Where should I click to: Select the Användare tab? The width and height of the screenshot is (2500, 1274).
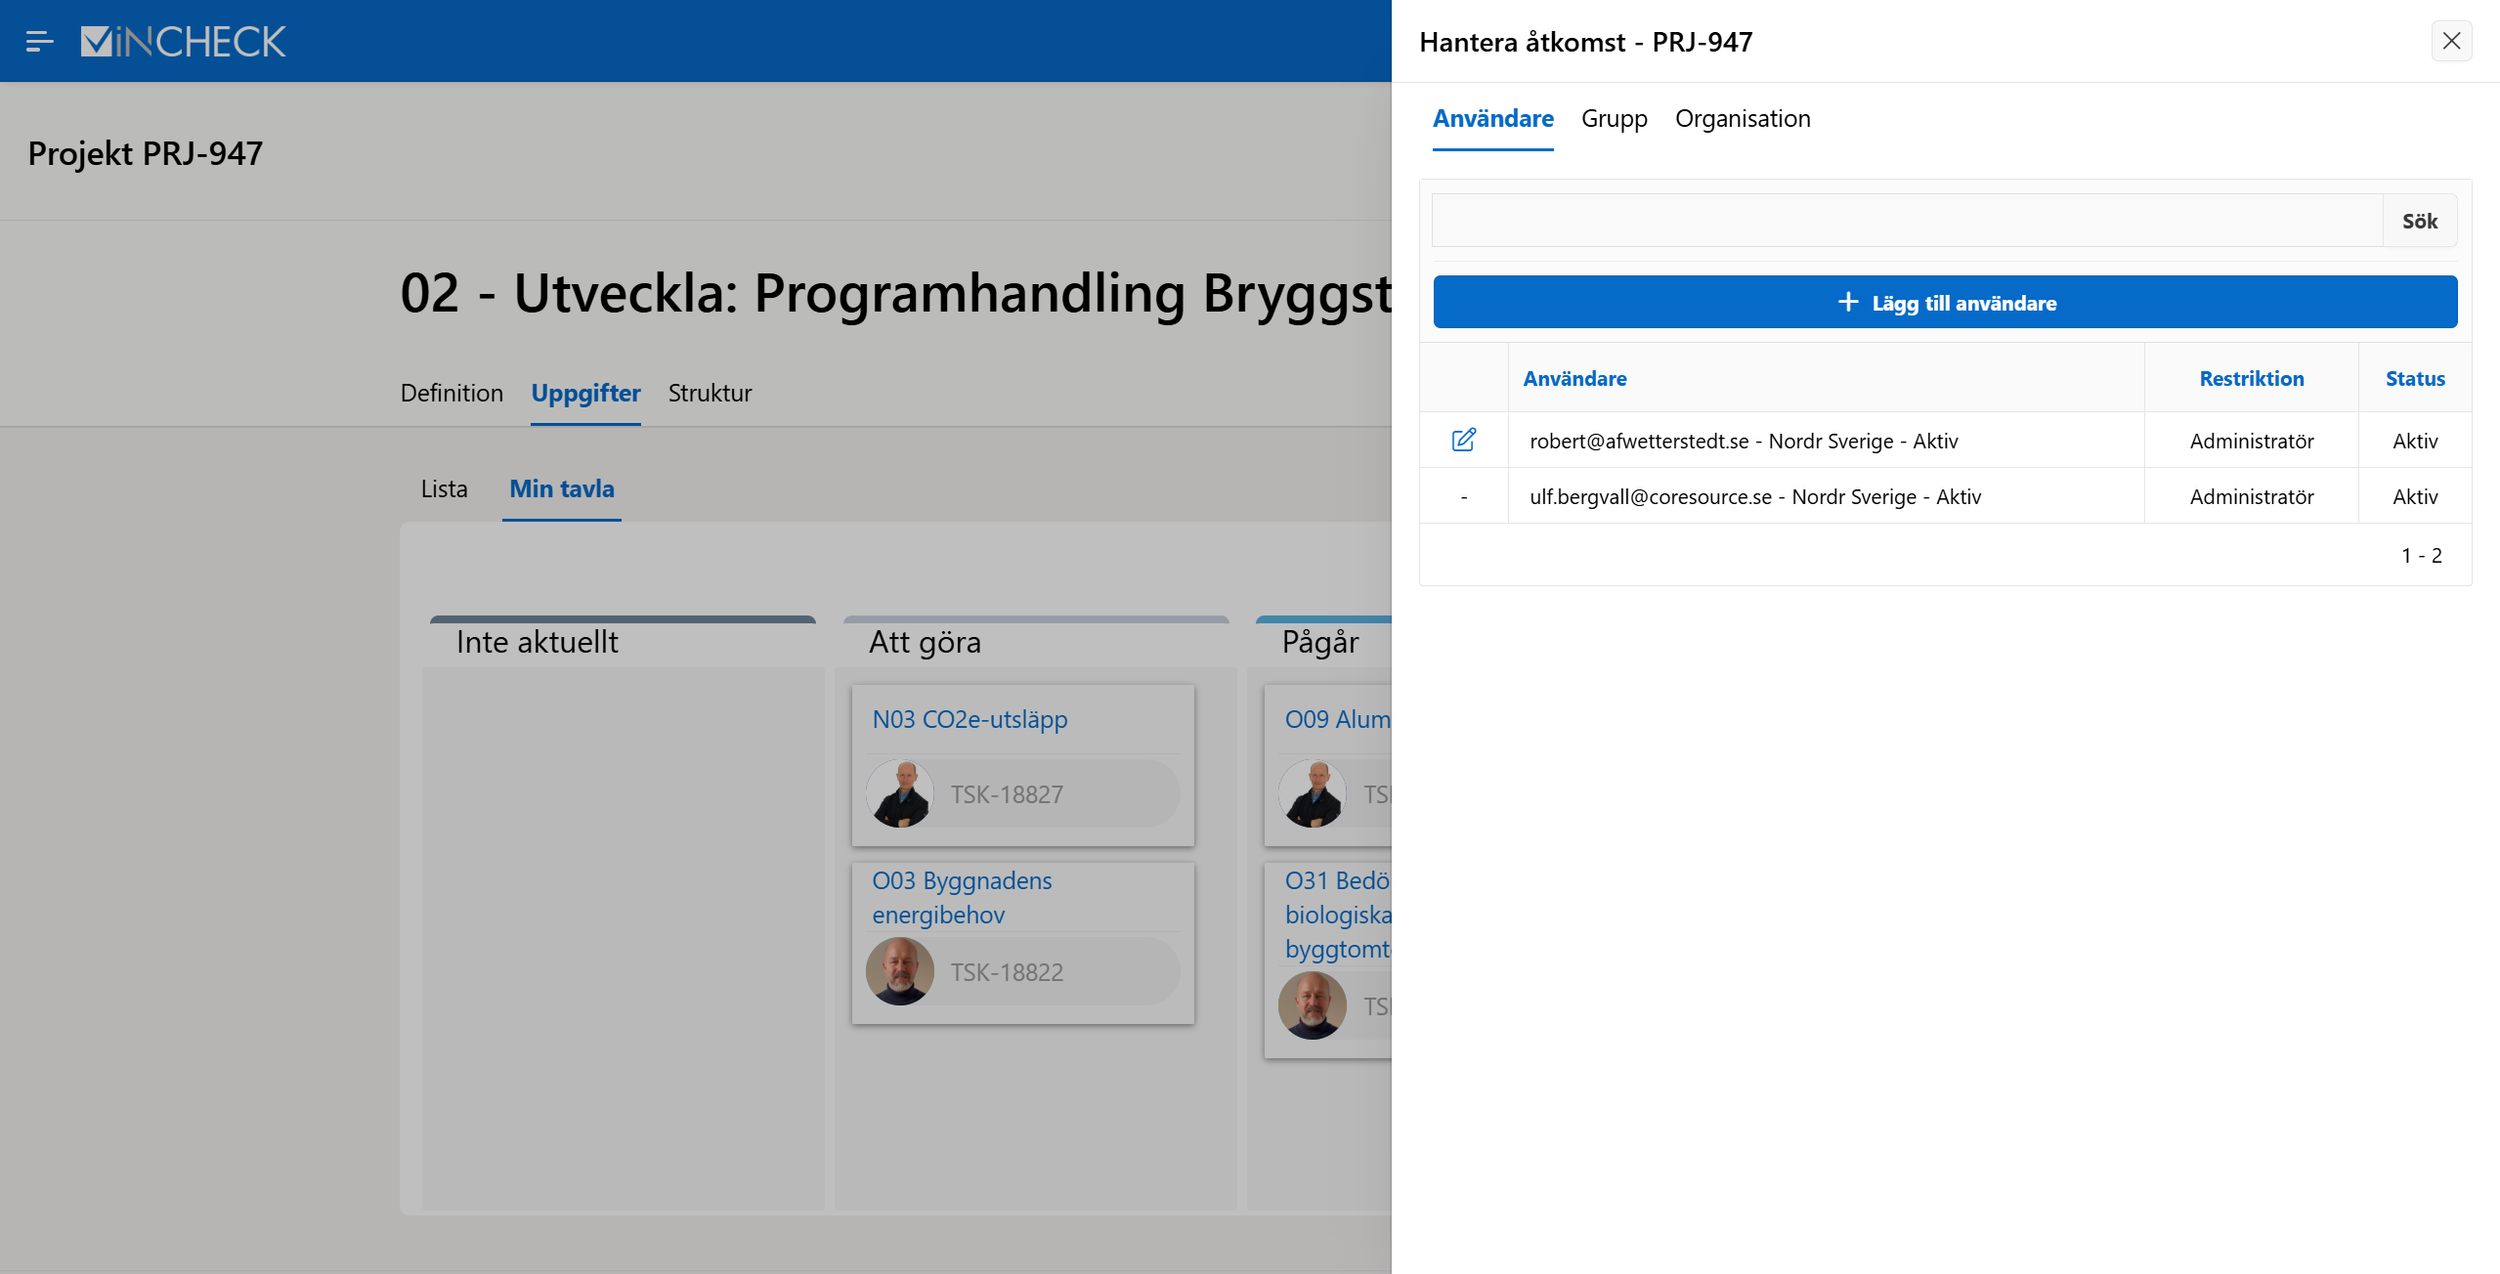click(1492, 119)
